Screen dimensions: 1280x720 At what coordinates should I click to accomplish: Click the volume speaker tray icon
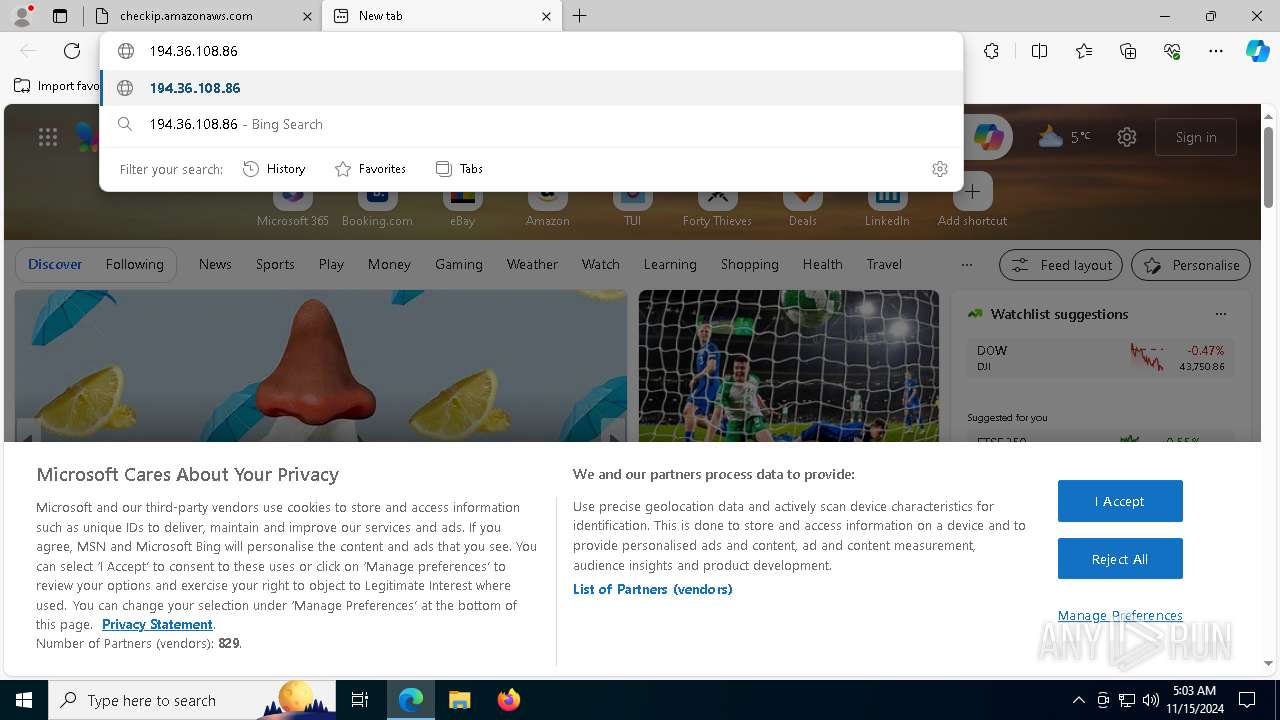(x=1151, y=700)
